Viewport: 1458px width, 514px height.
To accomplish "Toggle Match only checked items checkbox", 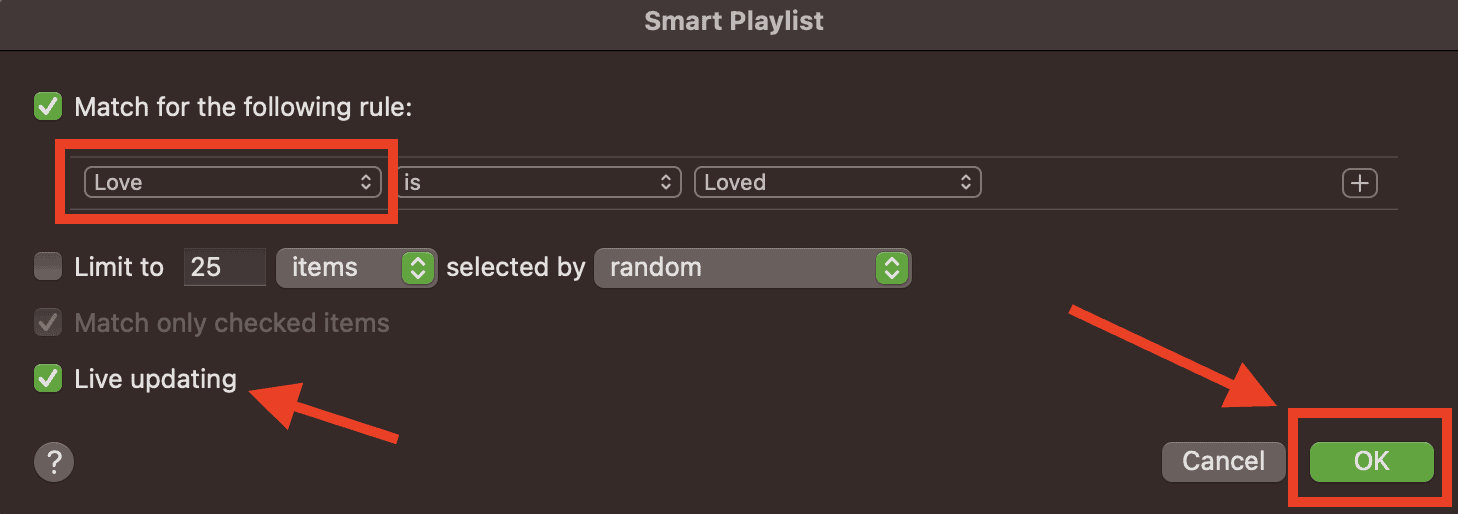I will [47, 323].
